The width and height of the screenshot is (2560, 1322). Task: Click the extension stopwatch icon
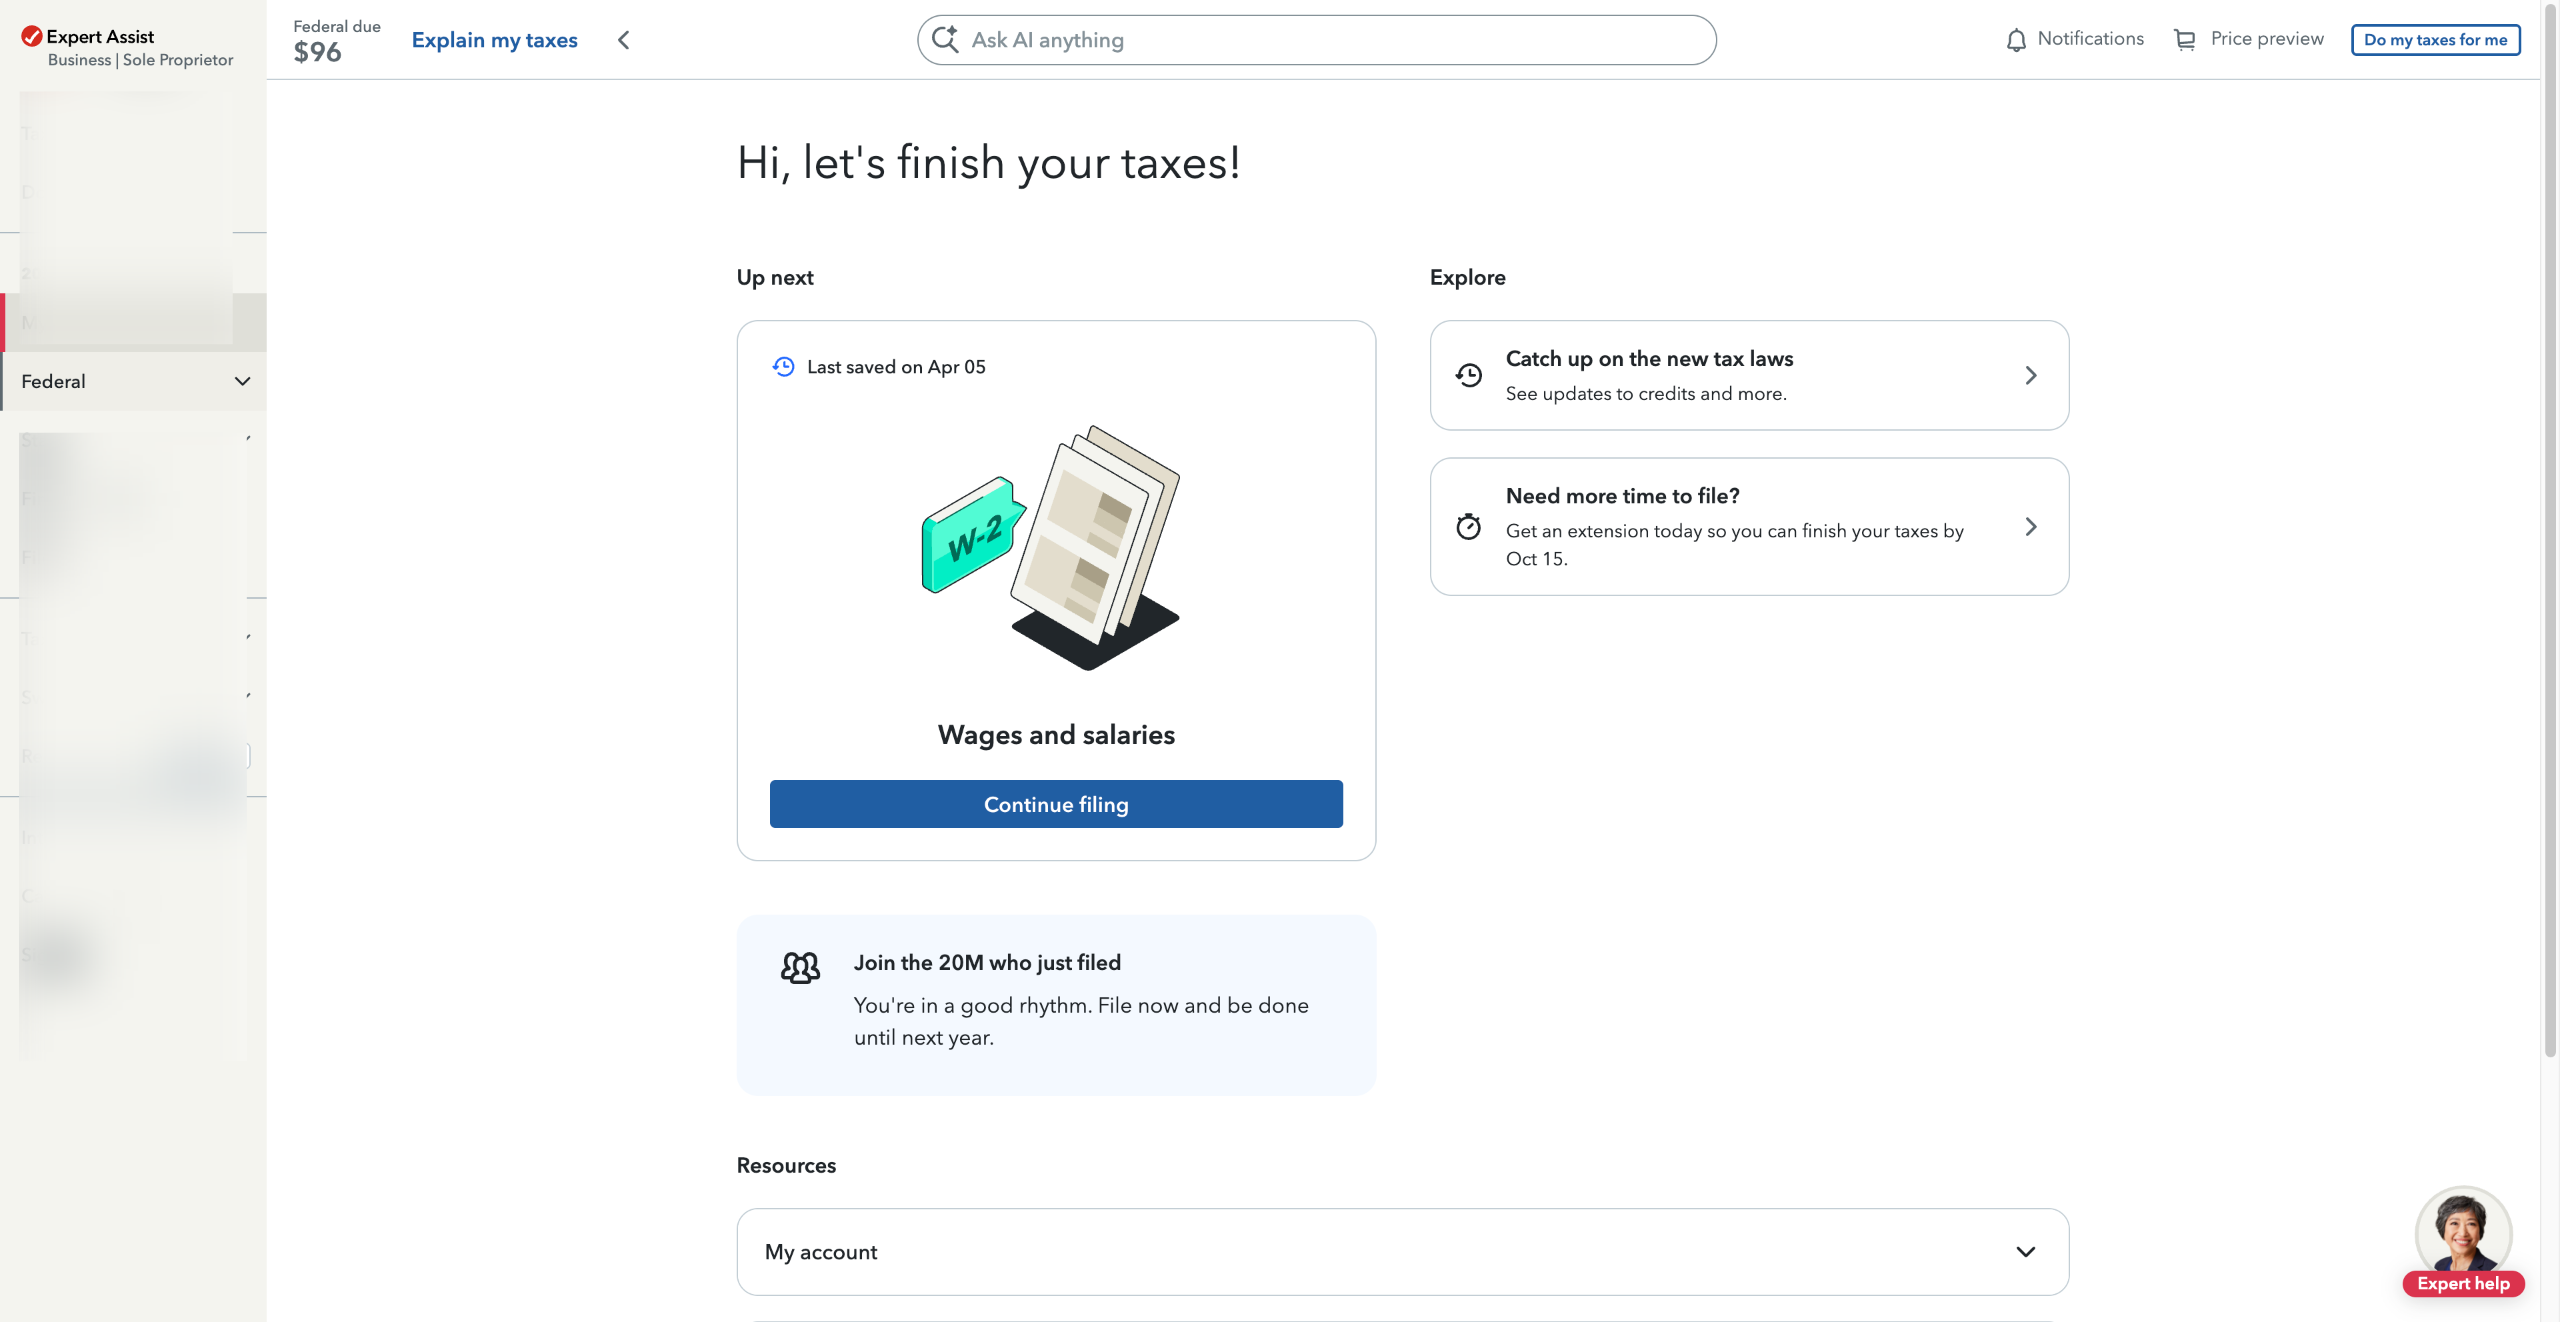click(1468, 527)
